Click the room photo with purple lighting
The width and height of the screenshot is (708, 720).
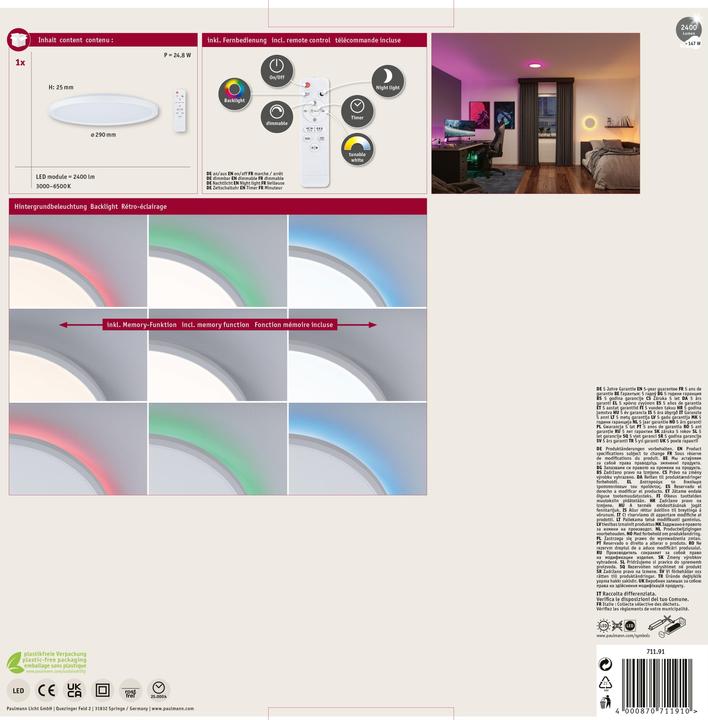click(x=535, y=113)
